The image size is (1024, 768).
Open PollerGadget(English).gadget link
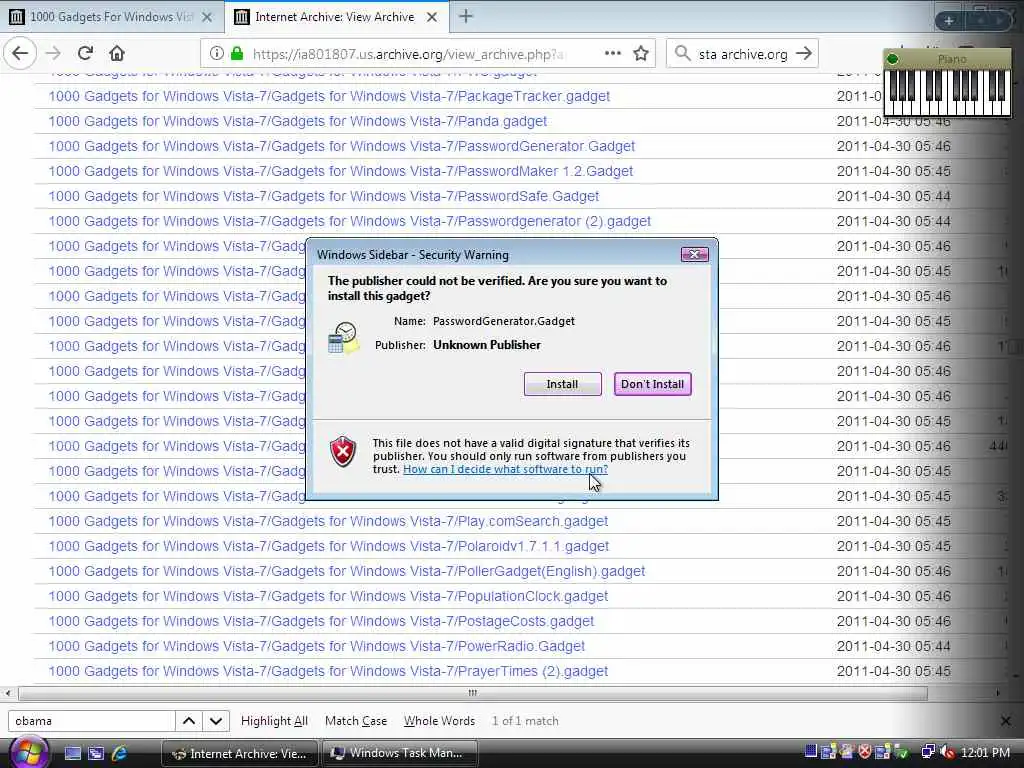pos(347,571)
